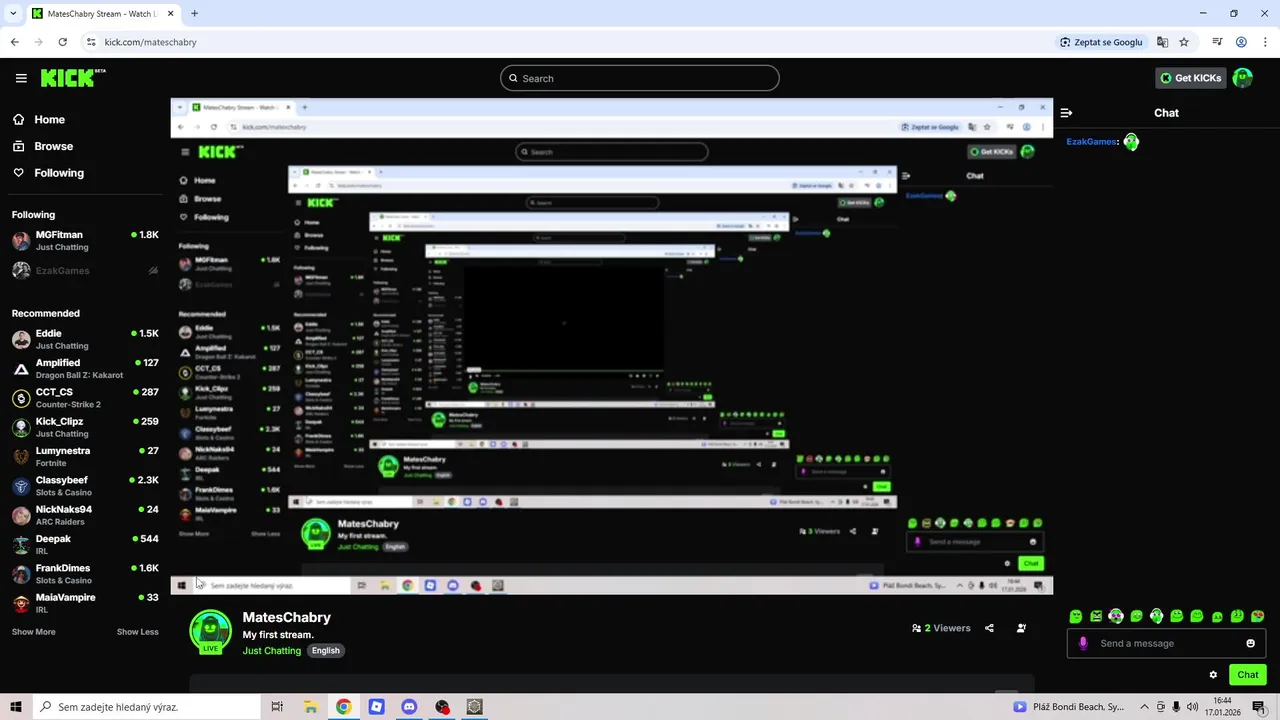Viewport: 1280px width, 720px height.
Task: Open Eddie recommended channel
Action: 85,339
